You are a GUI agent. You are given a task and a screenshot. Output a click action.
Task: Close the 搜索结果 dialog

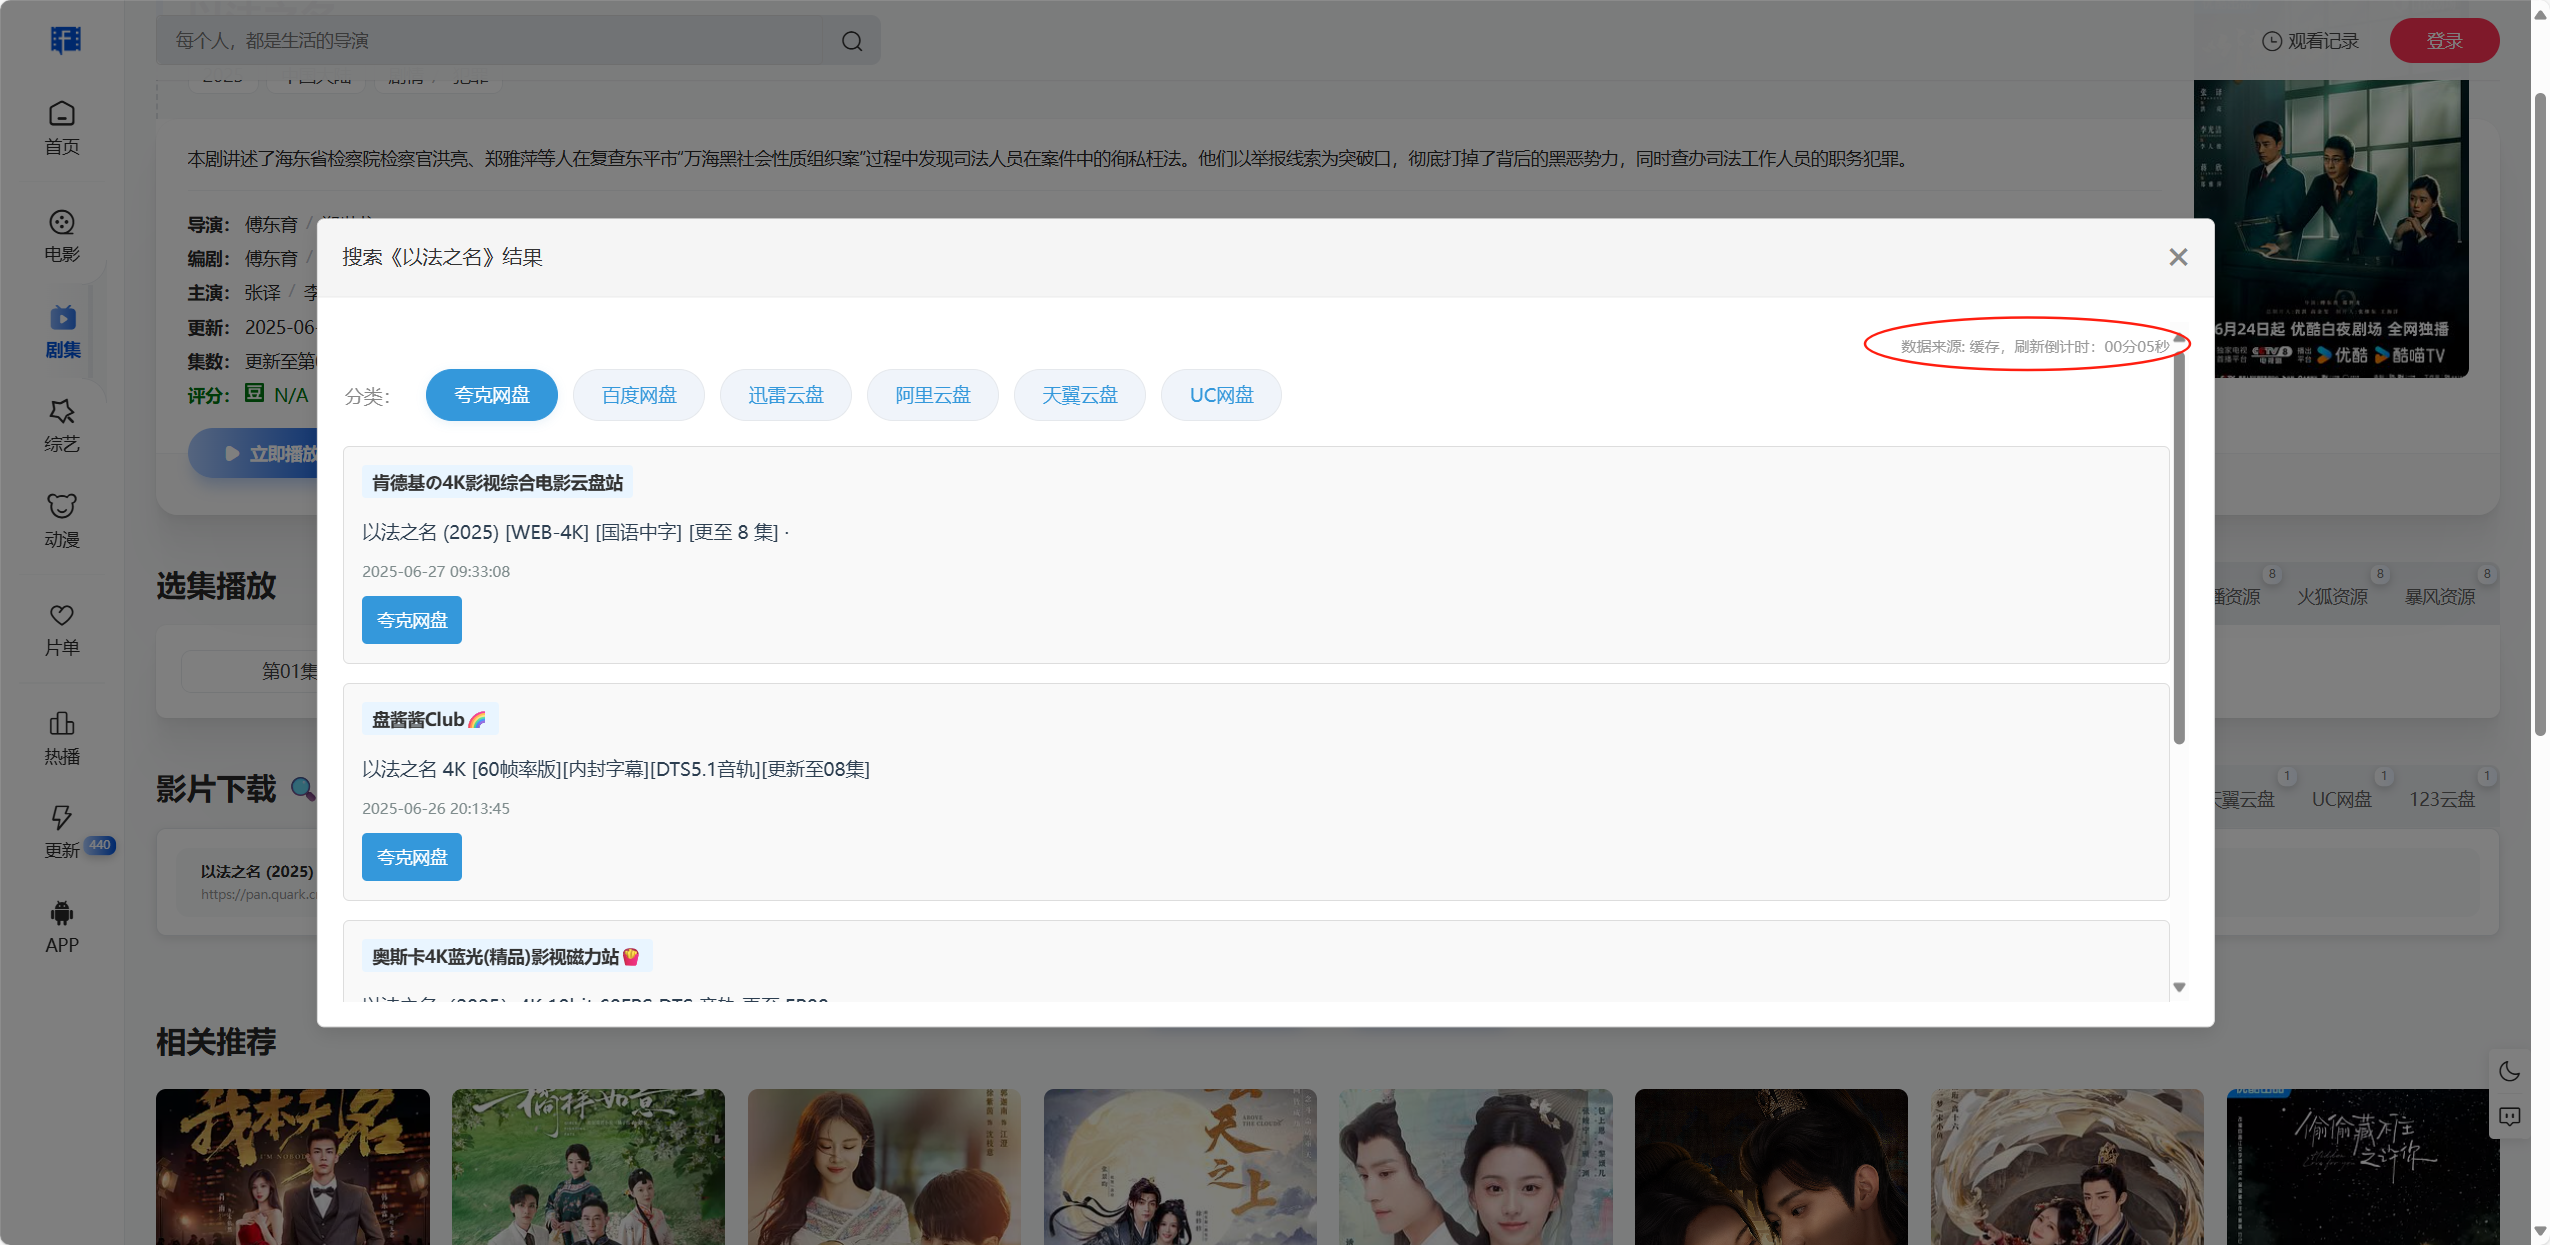(2178, 257)
